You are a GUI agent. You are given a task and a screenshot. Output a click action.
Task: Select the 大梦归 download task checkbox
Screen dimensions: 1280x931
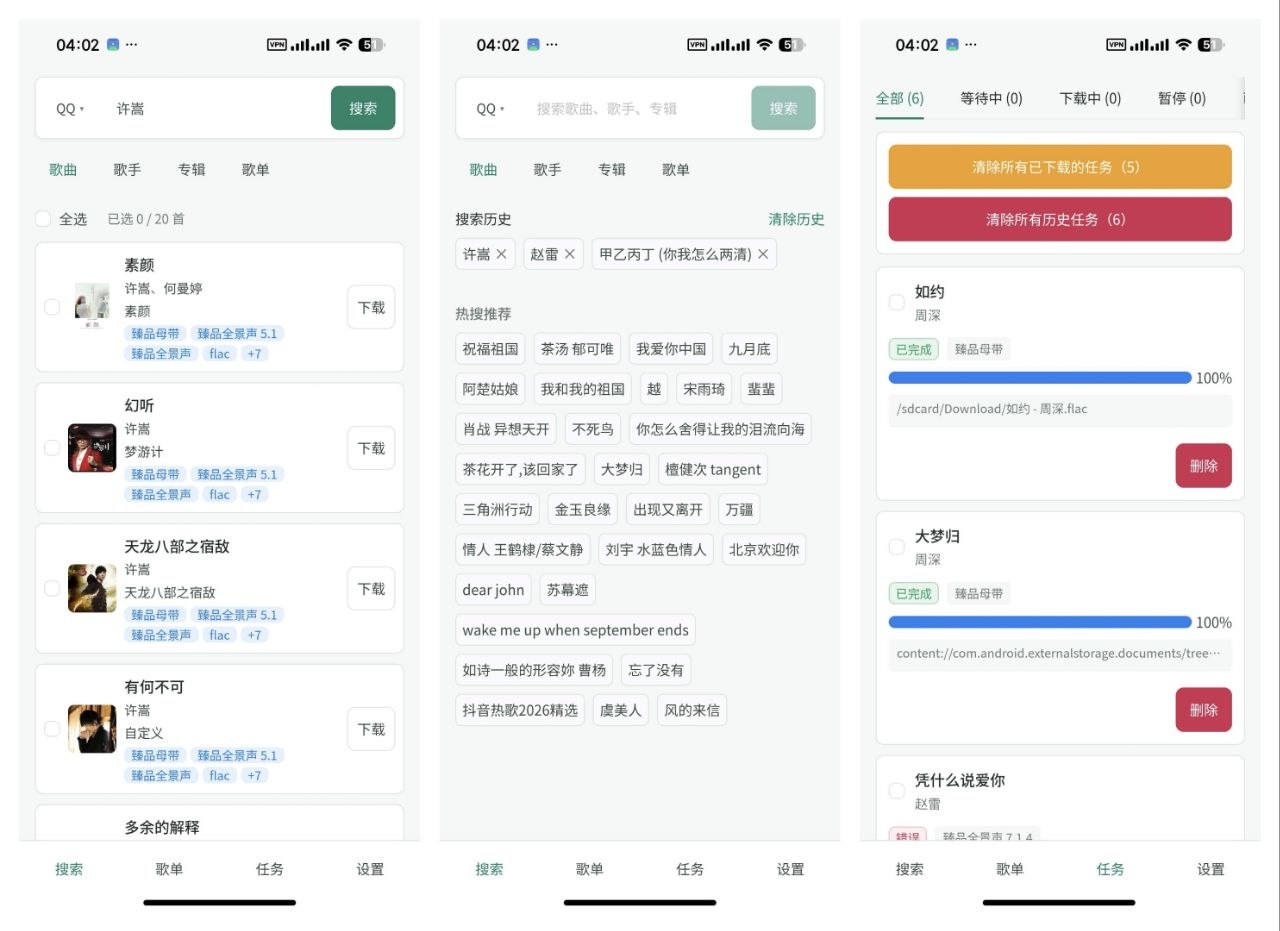point(897,546)
